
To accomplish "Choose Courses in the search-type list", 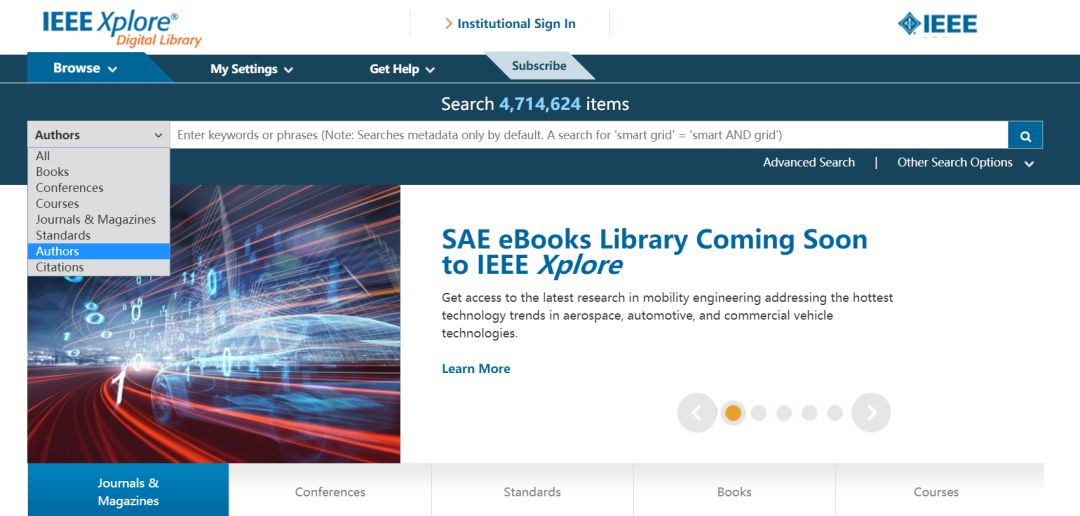I will [98, 204].
